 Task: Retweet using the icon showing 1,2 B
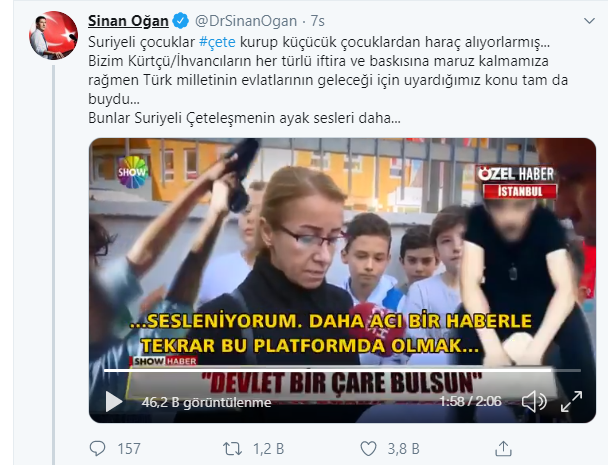click(x=232, y=449)
